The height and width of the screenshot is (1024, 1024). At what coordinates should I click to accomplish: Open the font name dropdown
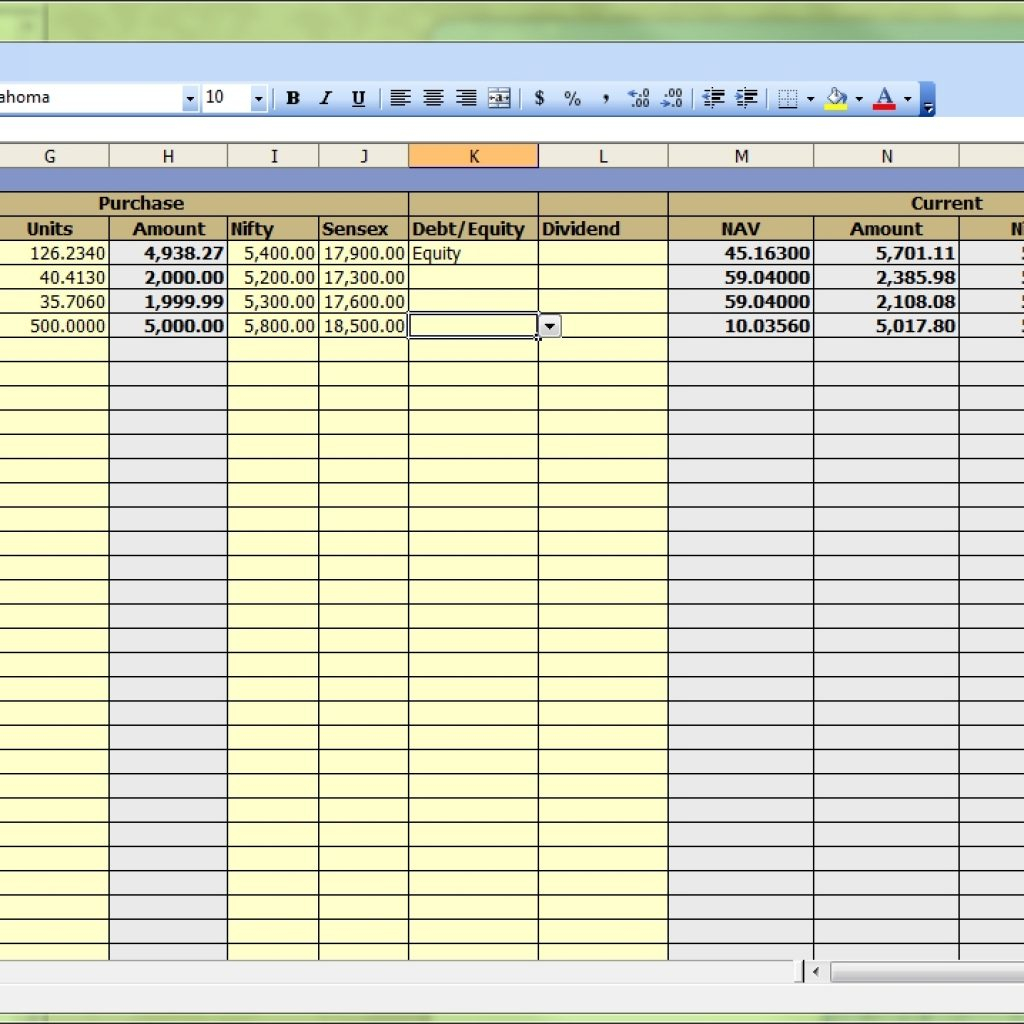pos(190,98)
